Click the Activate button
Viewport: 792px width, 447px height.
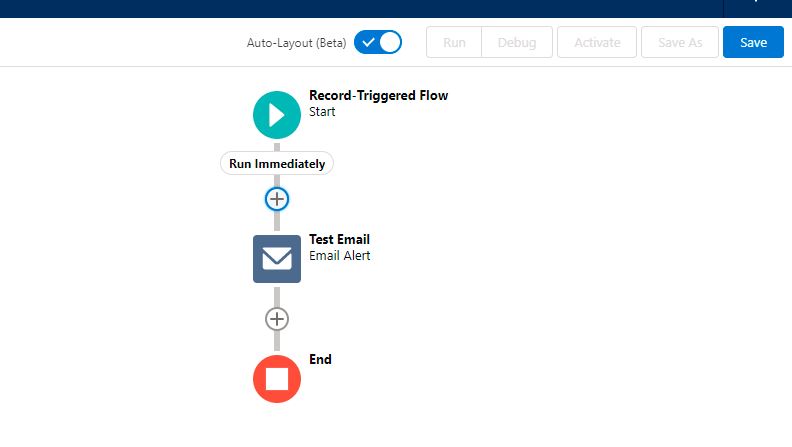(597, 42)
